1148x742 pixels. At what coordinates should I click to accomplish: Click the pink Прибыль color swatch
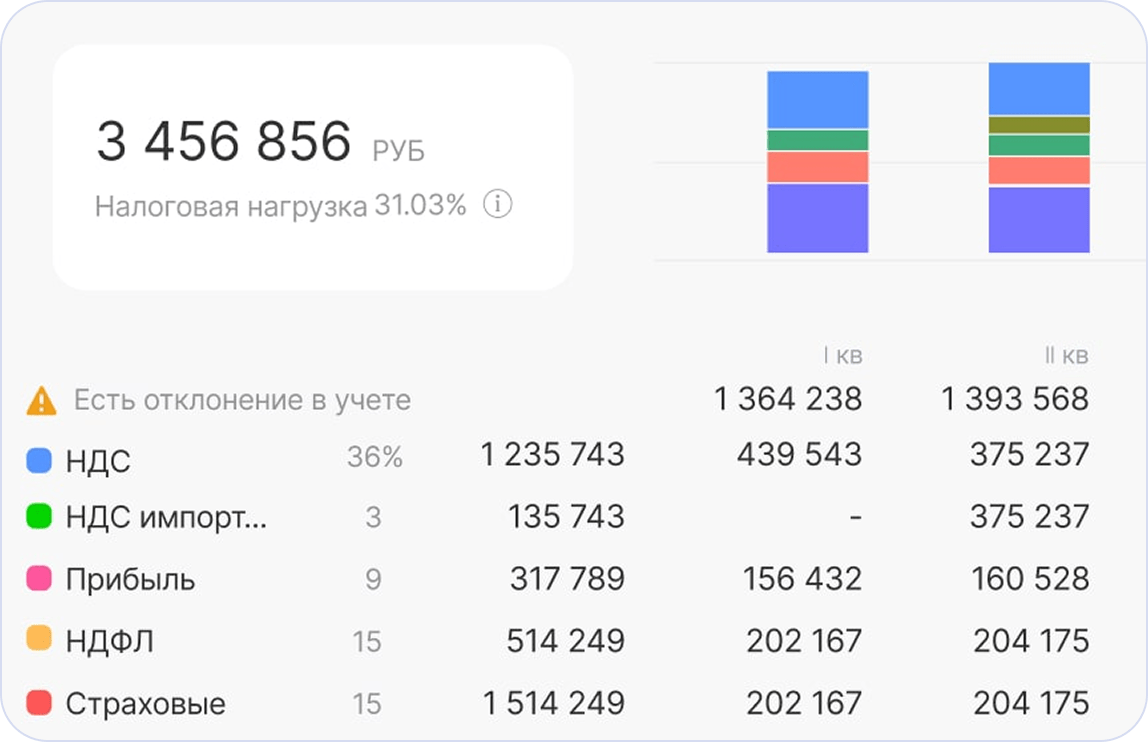39,579
